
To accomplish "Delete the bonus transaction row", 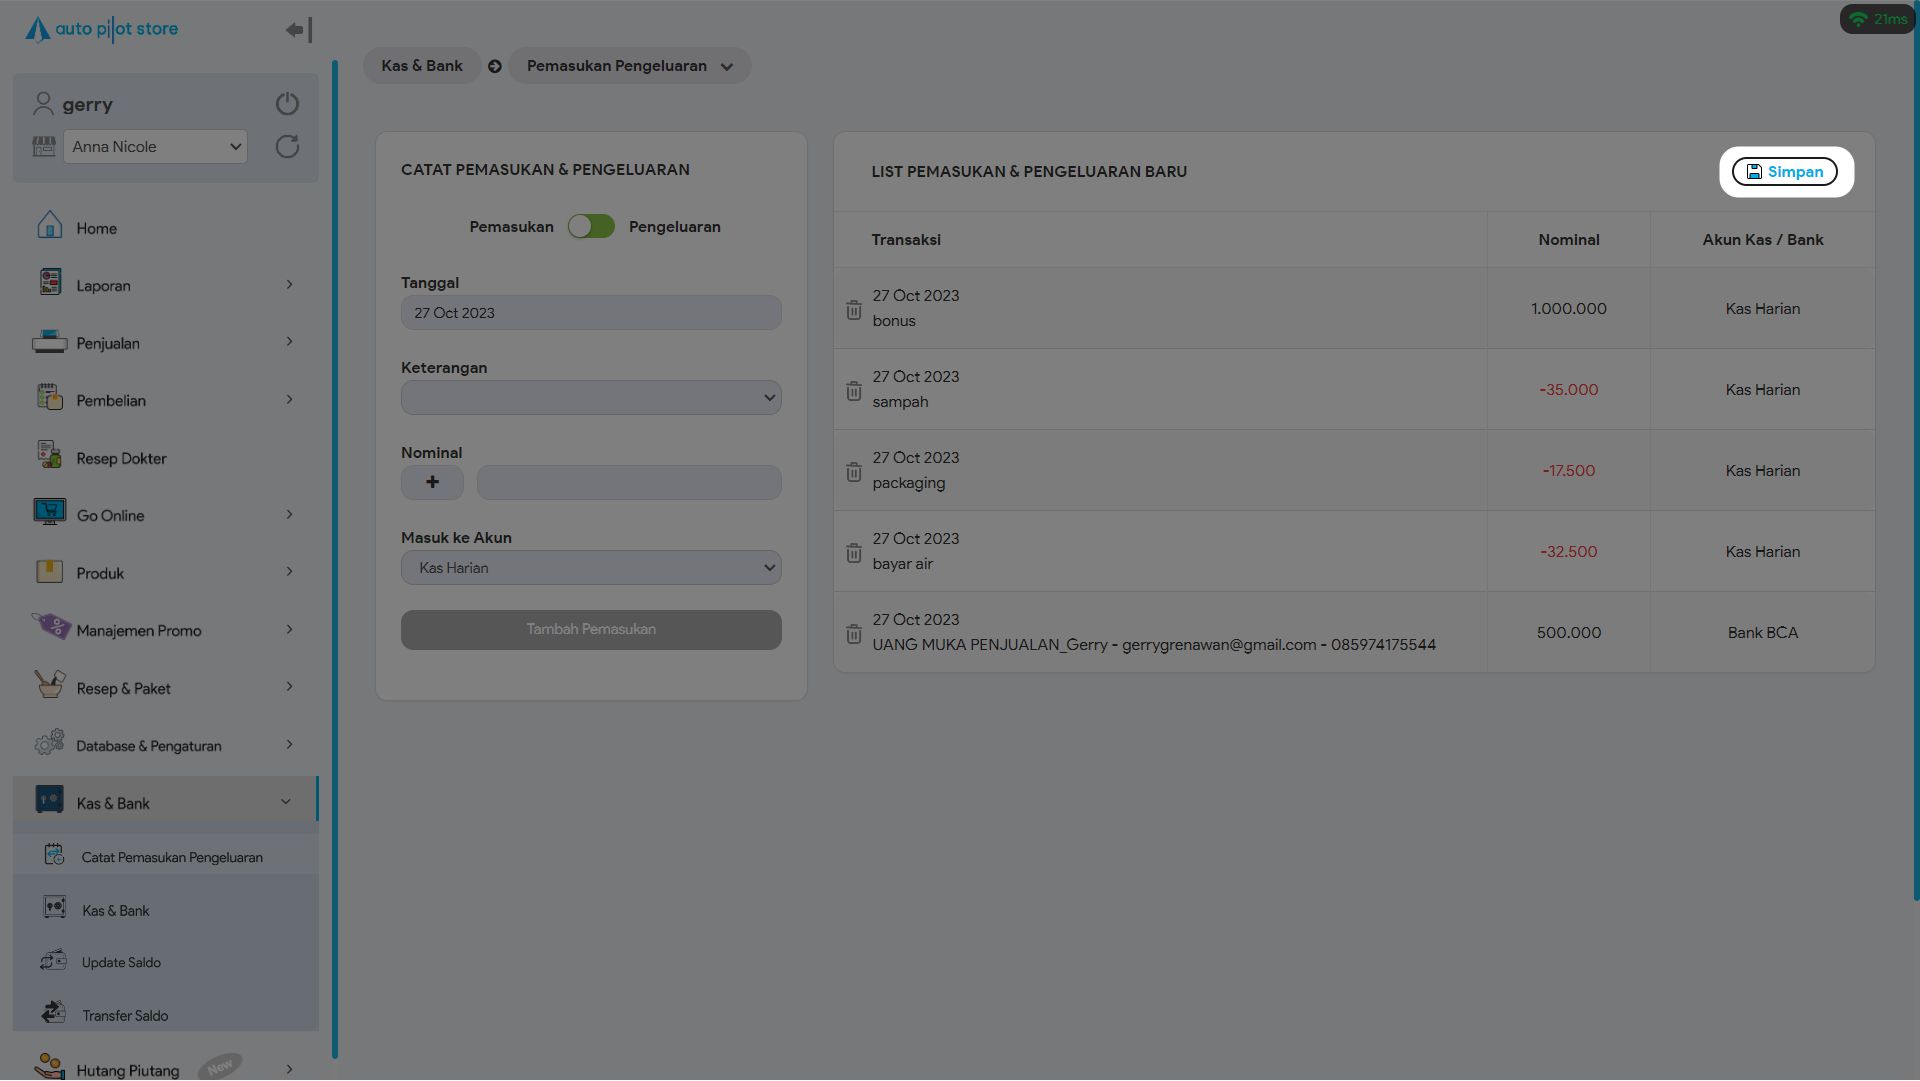I will 853,310.
